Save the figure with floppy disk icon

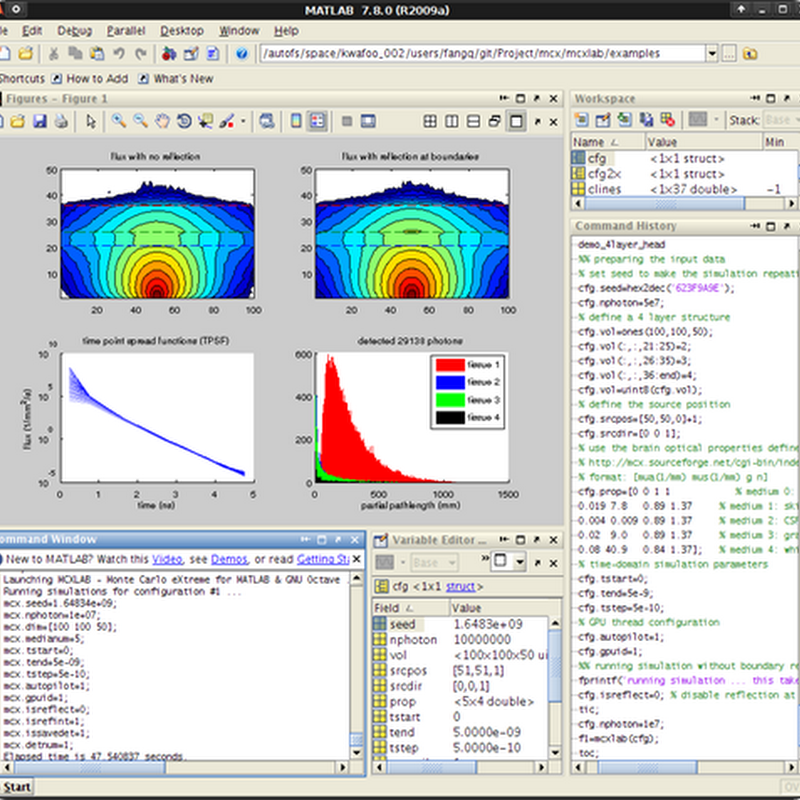(x=40, y=121)
